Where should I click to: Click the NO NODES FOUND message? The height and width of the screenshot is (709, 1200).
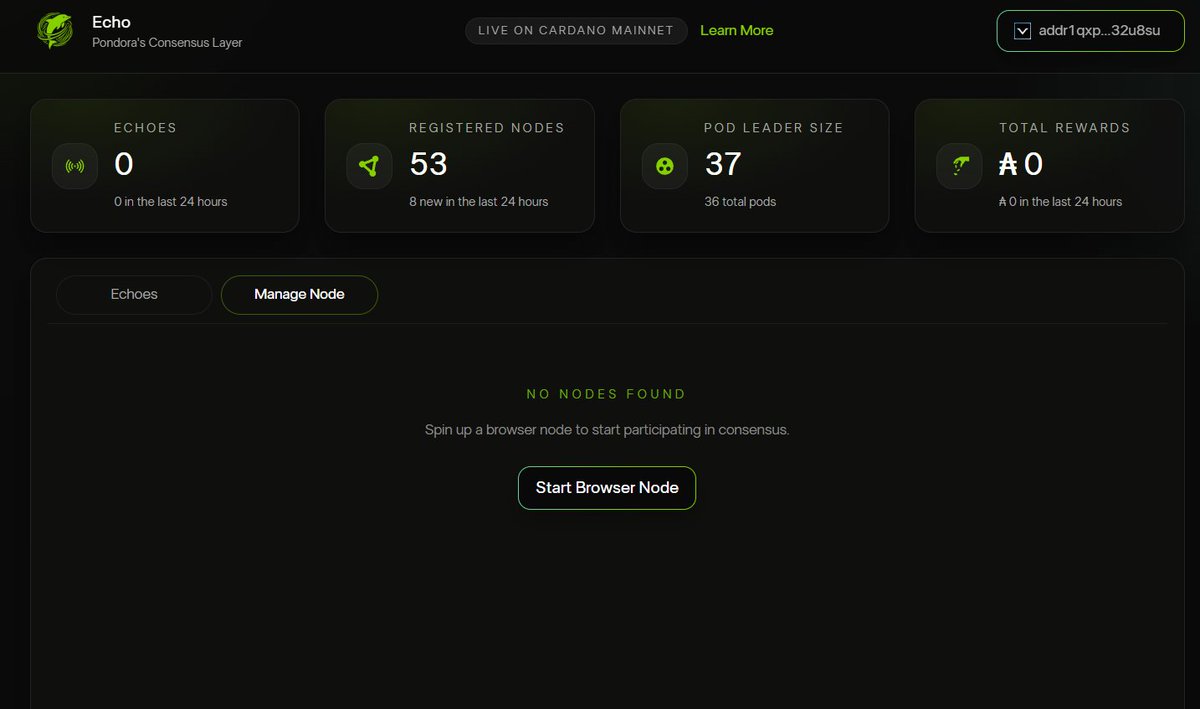[607, 394]
